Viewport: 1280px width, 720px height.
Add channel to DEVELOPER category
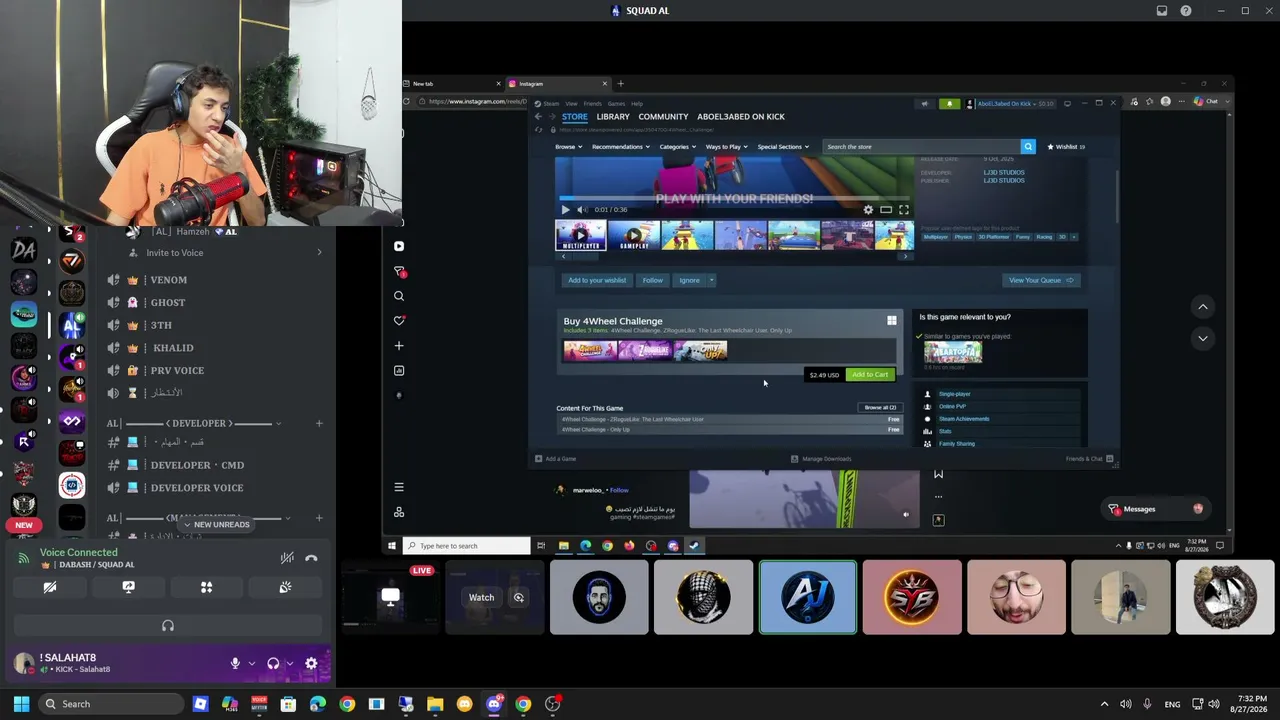tap(319, 423)
